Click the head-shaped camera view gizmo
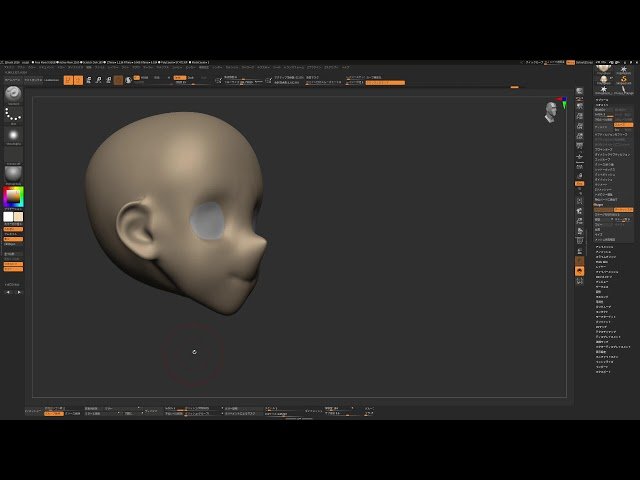Image resolution: width=640 pixels, height=480 pixels. [x=551, y=112]
